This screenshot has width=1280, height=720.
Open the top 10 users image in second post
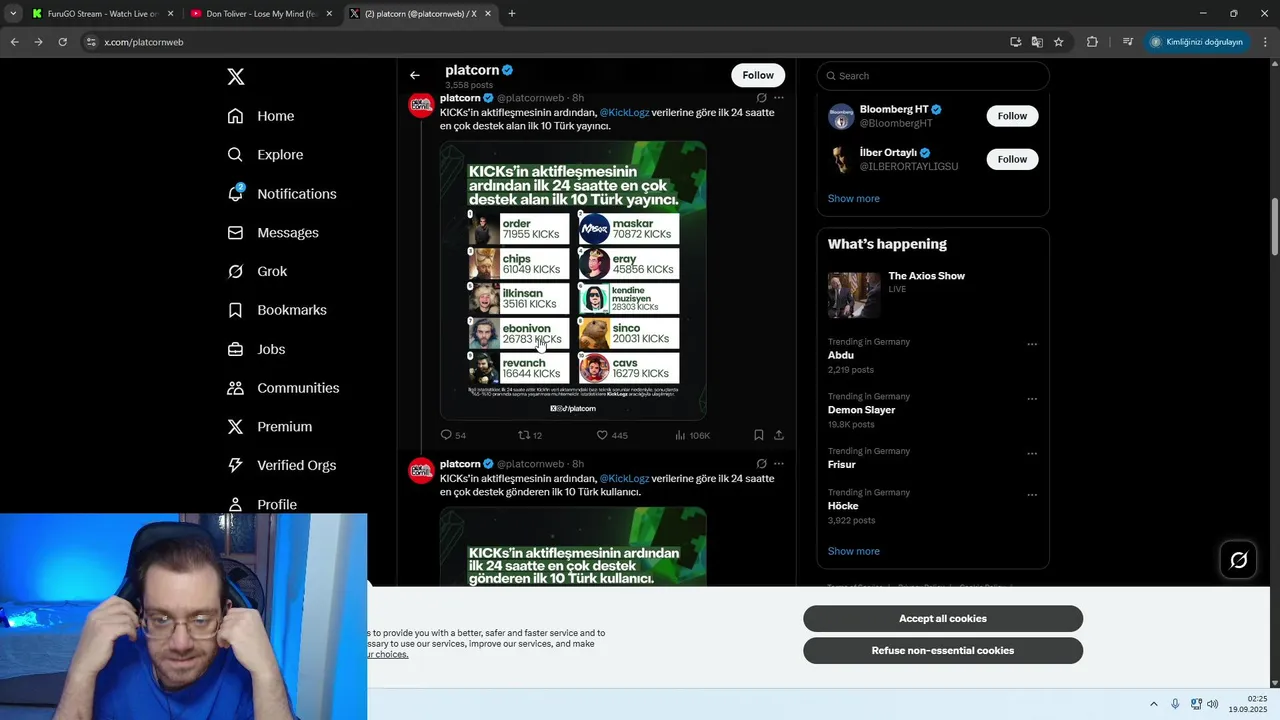click(573, 546)
